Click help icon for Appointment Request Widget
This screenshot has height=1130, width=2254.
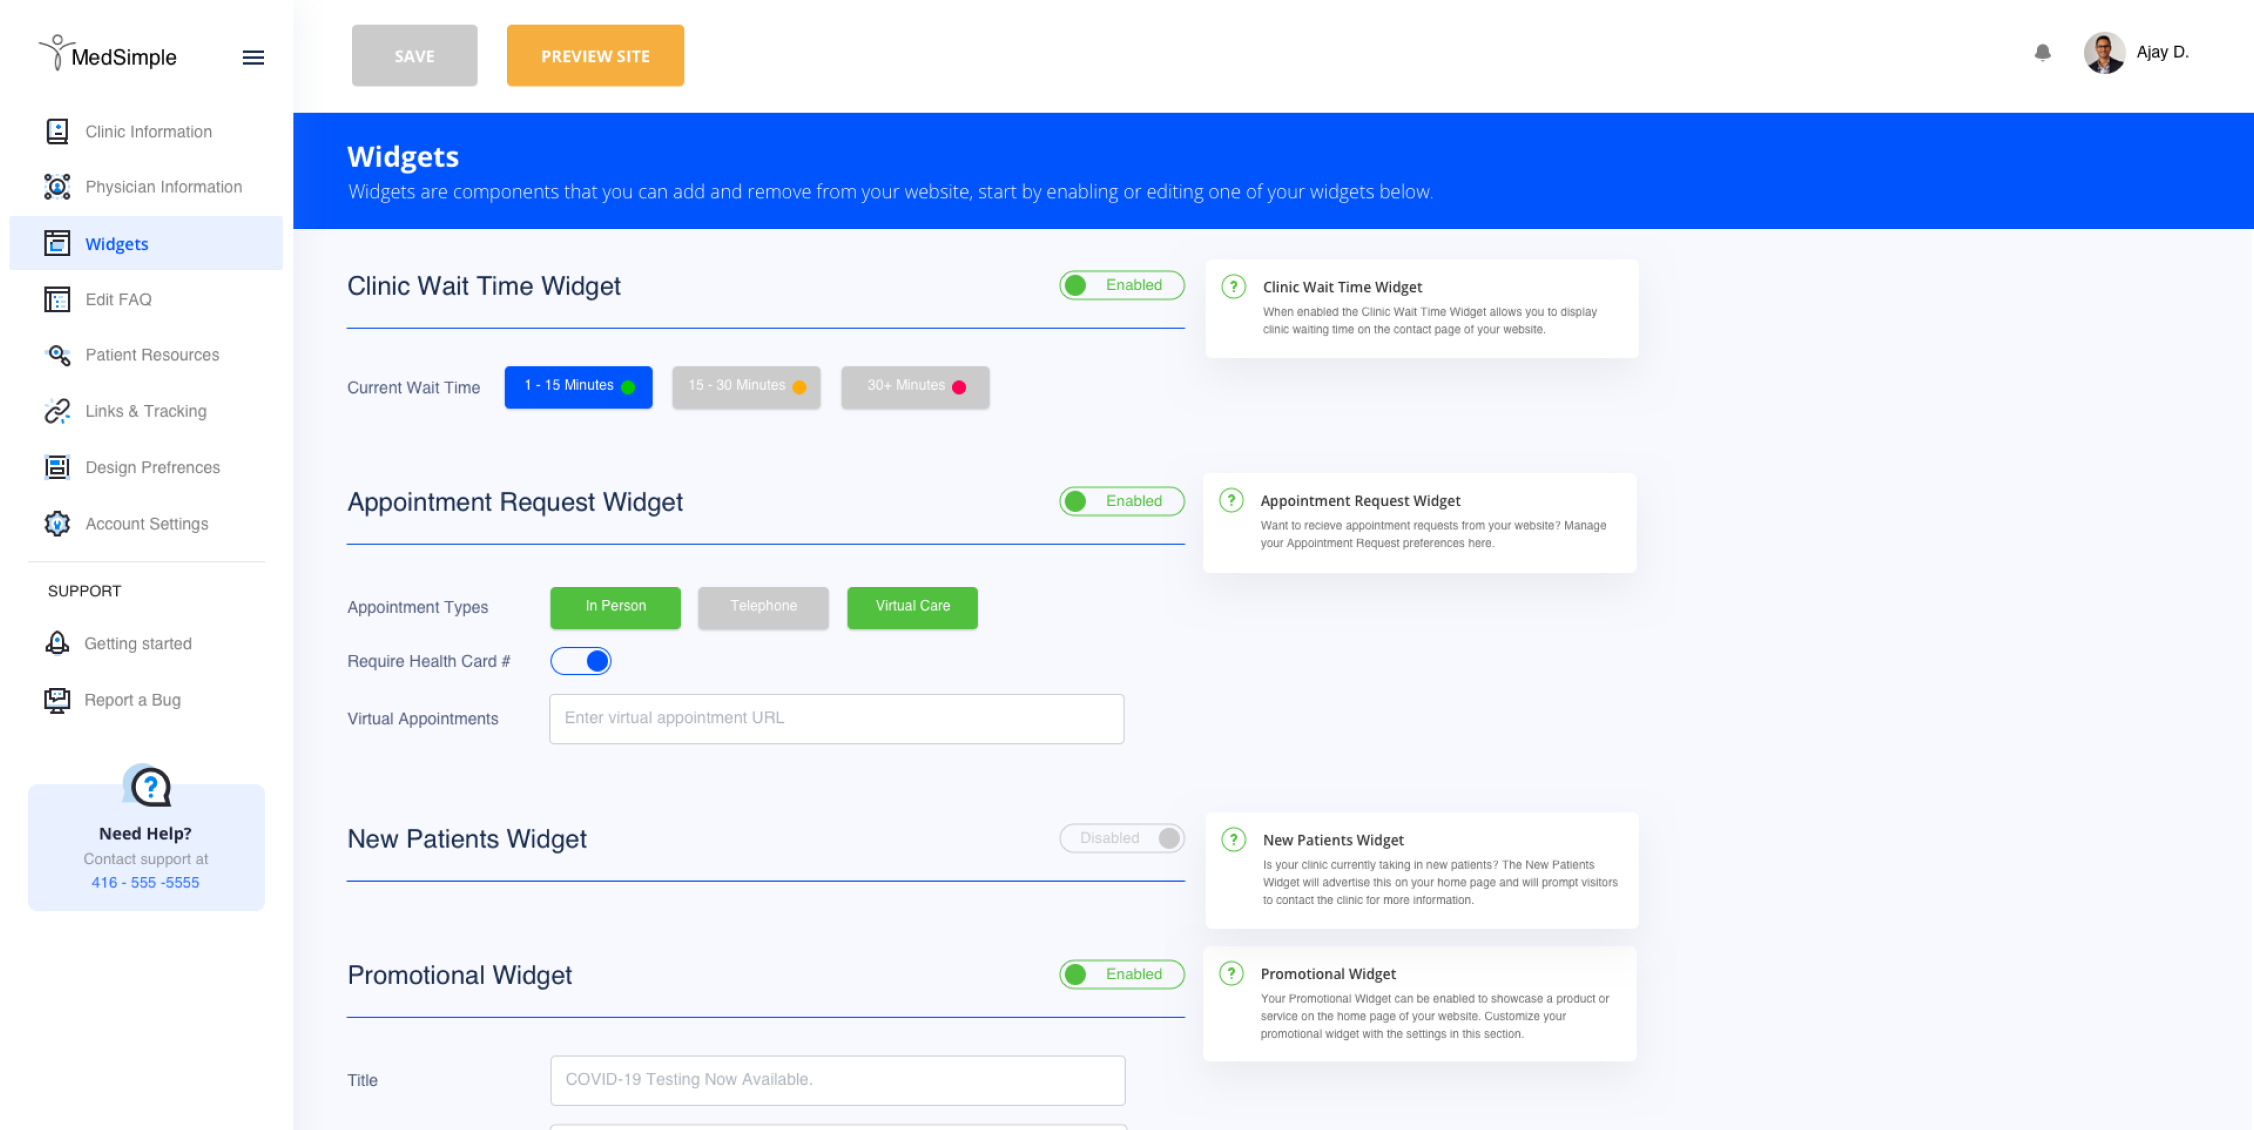coord(1232,500)
